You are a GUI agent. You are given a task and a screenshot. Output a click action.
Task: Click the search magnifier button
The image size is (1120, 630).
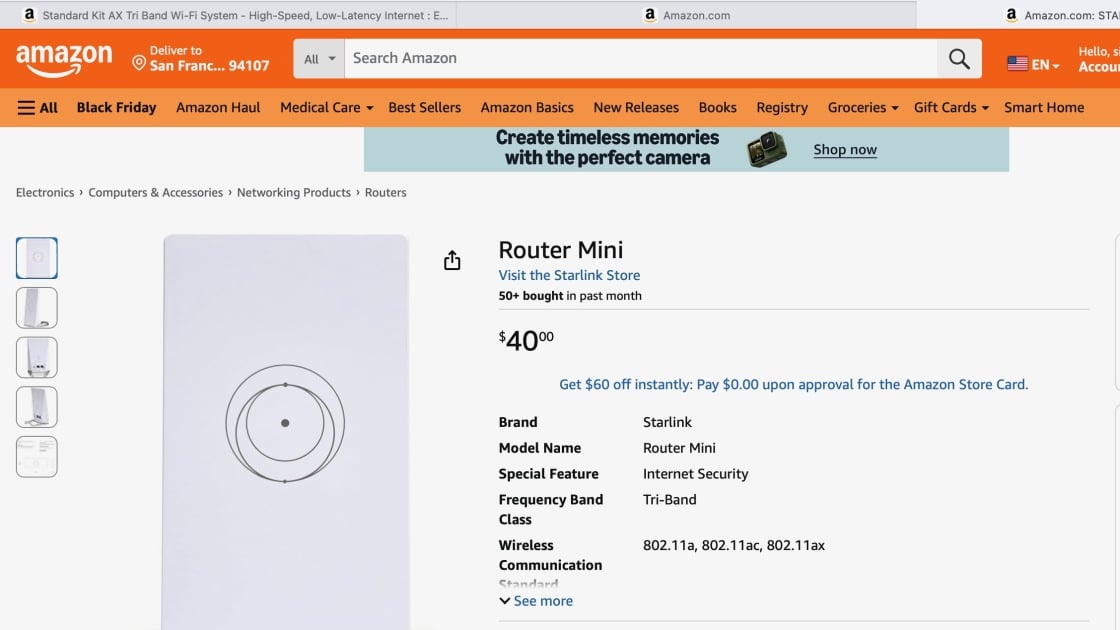click(x=959, y=59)
